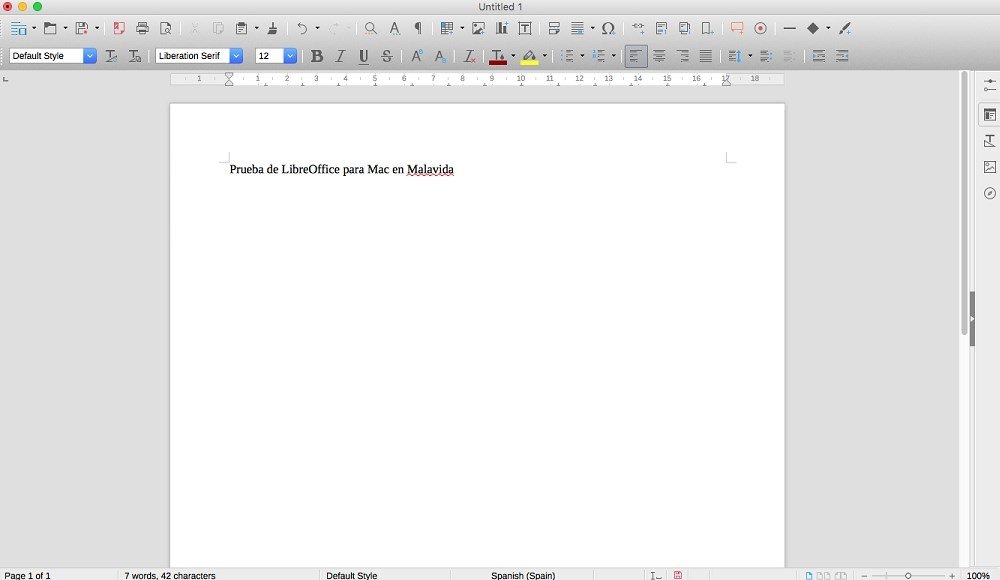1000x580 pixels.
Task: Expand the Insert Table grid dropdown arrow
Action: (462, 28)
